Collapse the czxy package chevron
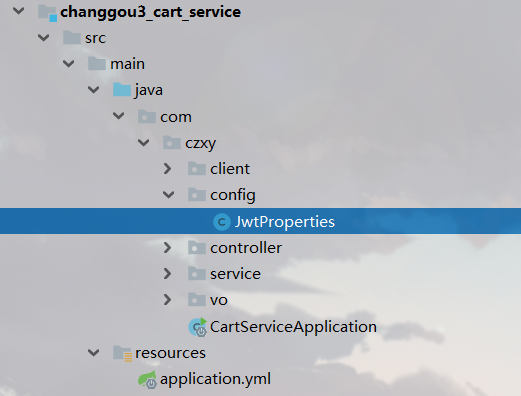This screenshot has width=521, height=396. 143,143
